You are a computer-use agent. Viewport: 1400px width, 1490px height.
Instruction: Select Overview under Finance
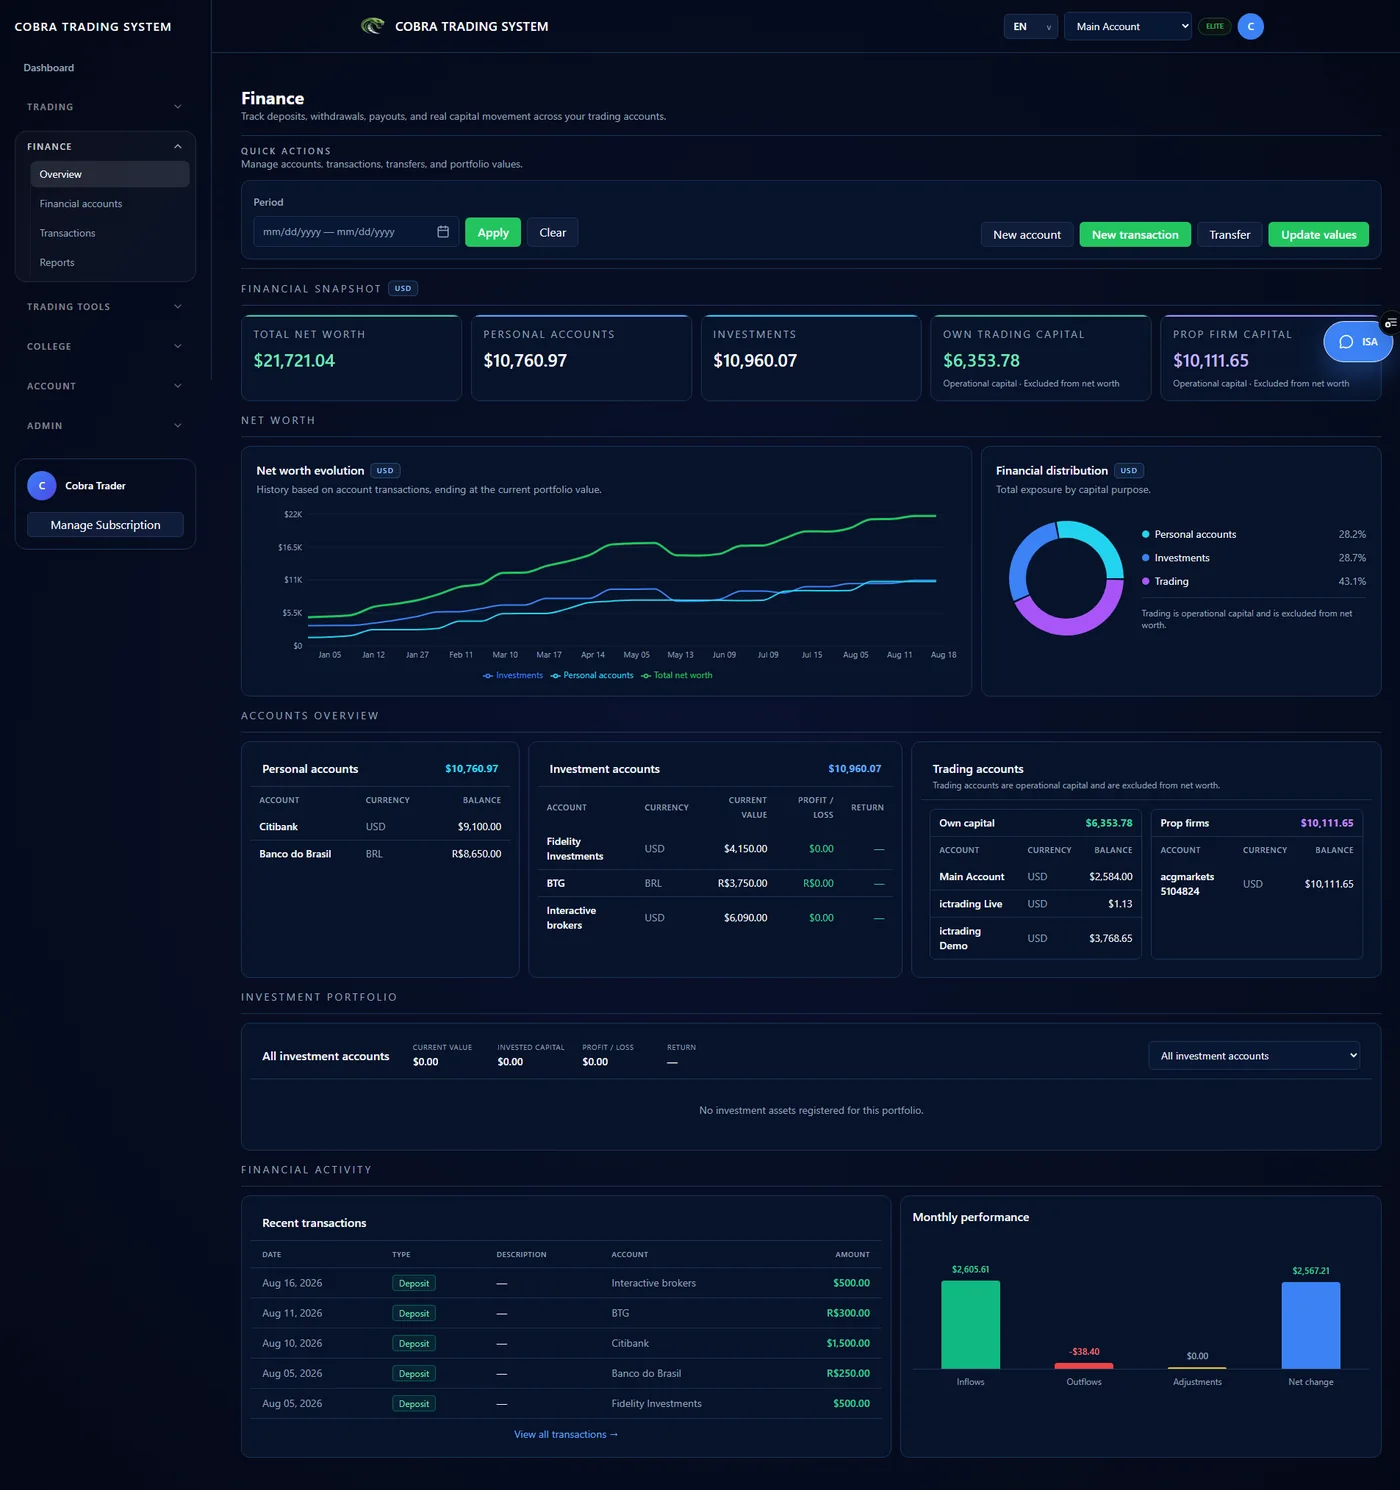(110, 174)
